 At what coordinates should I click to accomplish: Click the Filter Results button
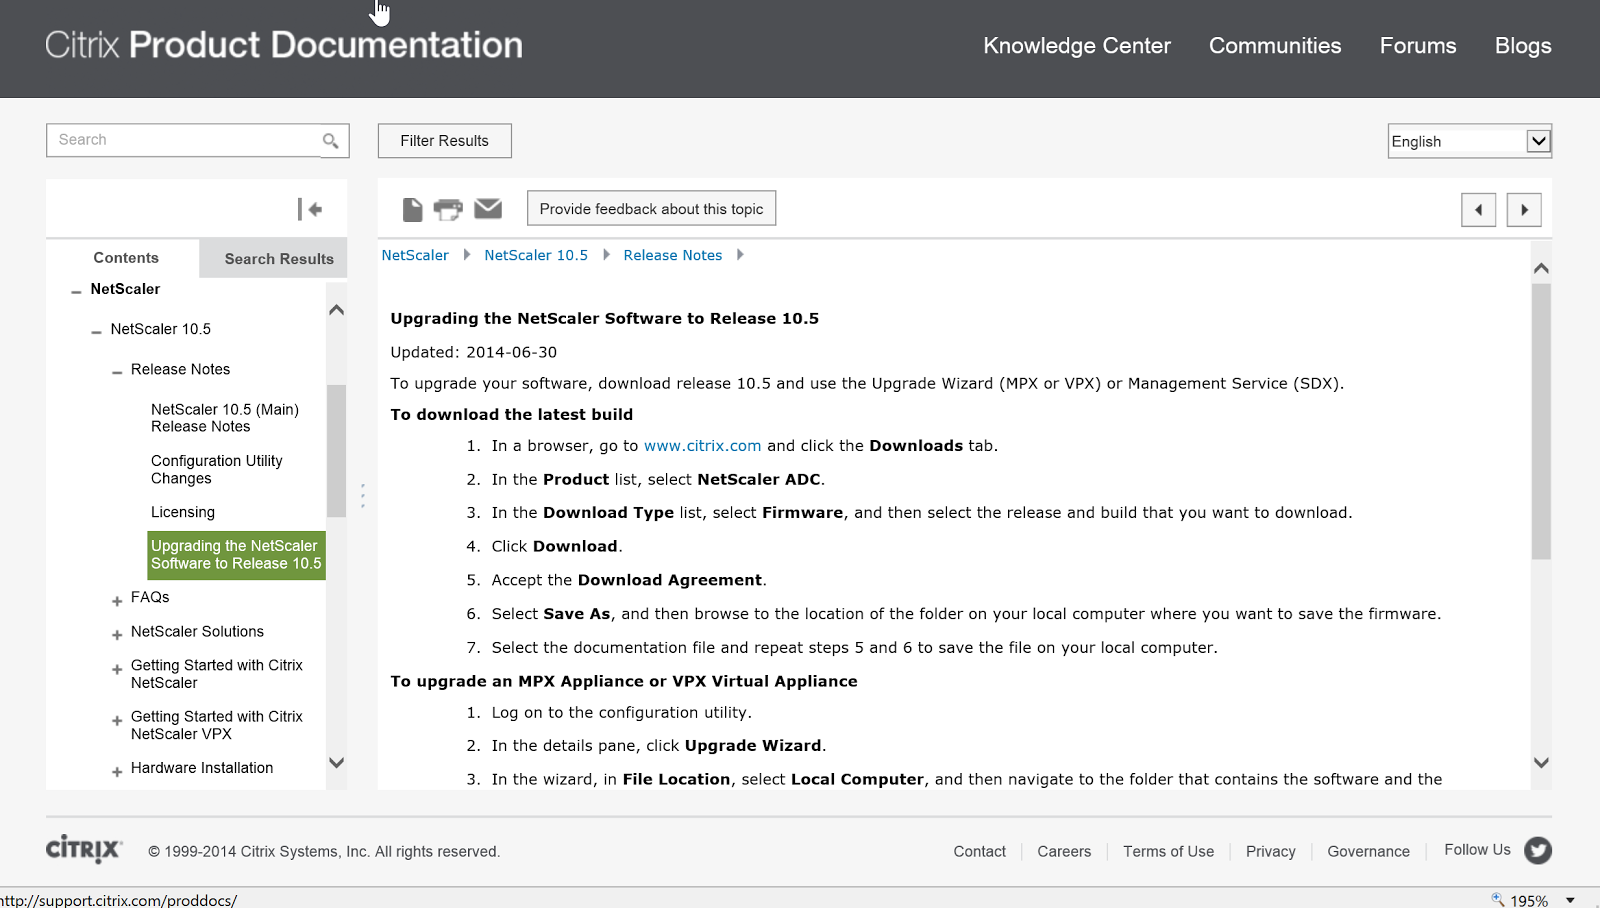(444, 141)
